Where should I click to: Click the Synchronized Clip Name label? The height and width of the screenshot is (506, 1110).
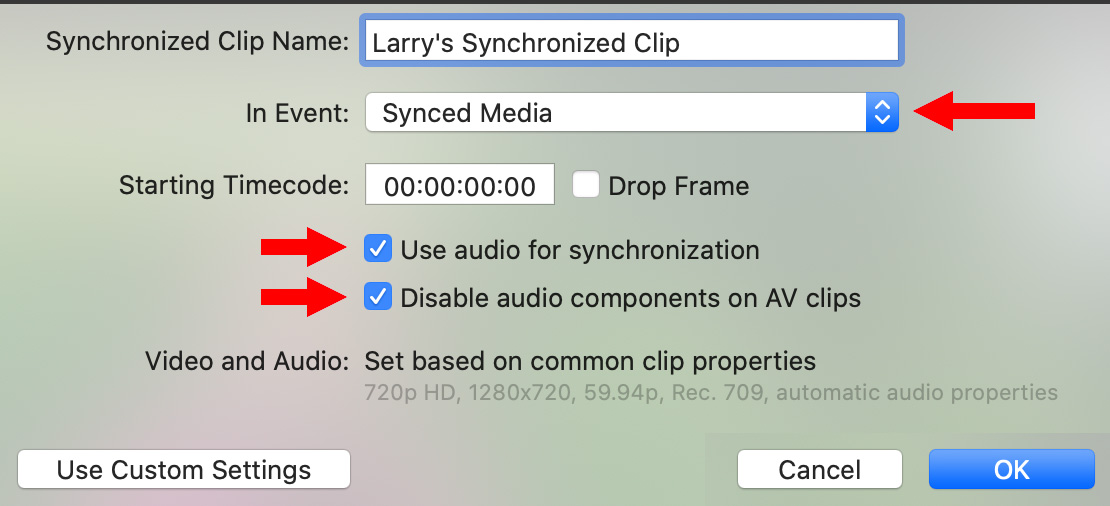coord(198,41)
